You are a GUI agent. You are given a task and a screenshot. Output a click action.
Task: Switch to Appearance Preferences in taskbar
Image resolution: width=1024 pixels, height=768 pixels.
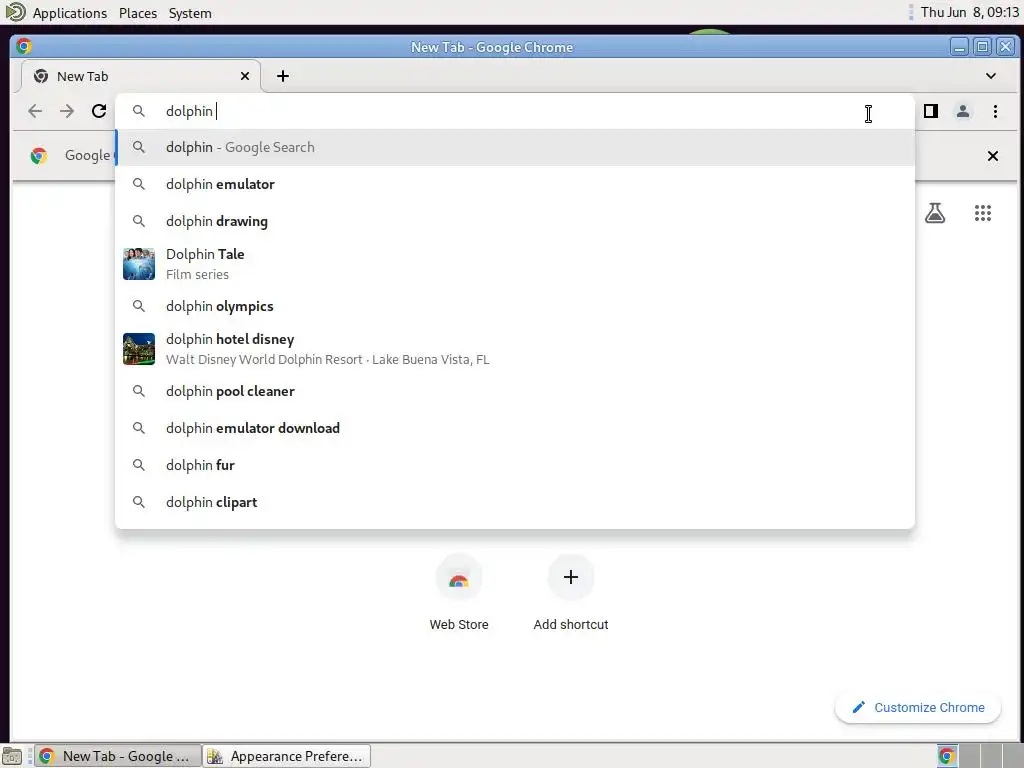point(287,756)
